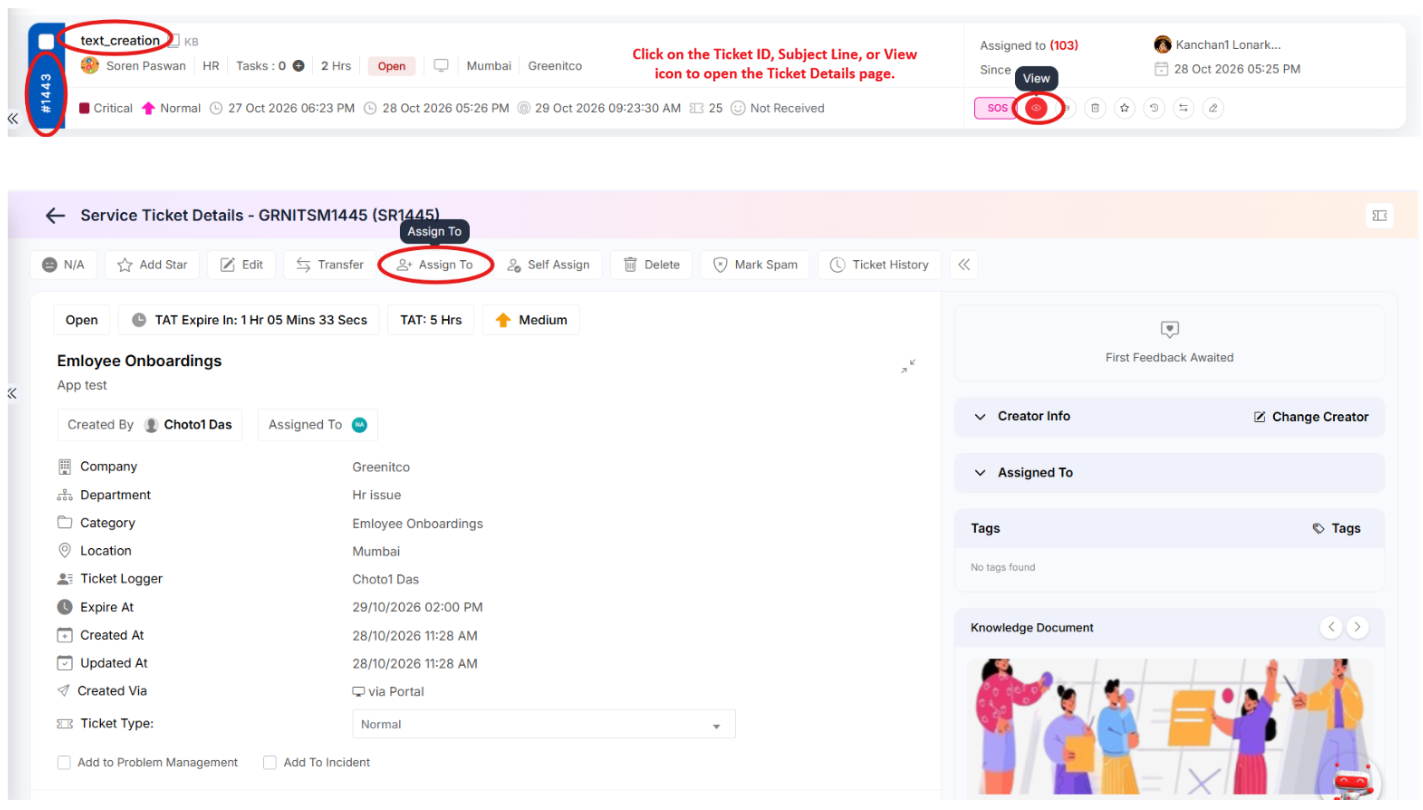Click Edit in the ticket toolbar

point(242,265)
